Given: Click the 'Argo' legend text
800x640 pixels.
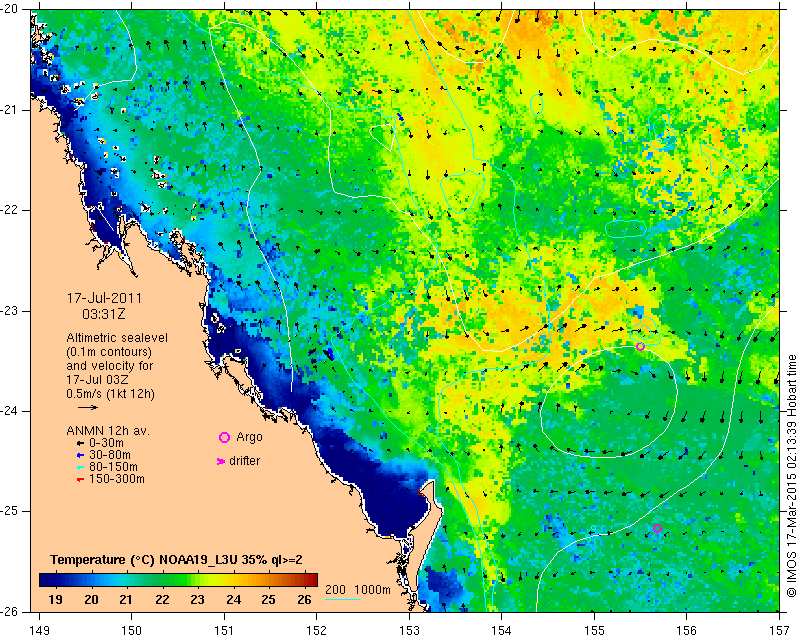Looking at the screenshot, I should click(x=249, y=437).
